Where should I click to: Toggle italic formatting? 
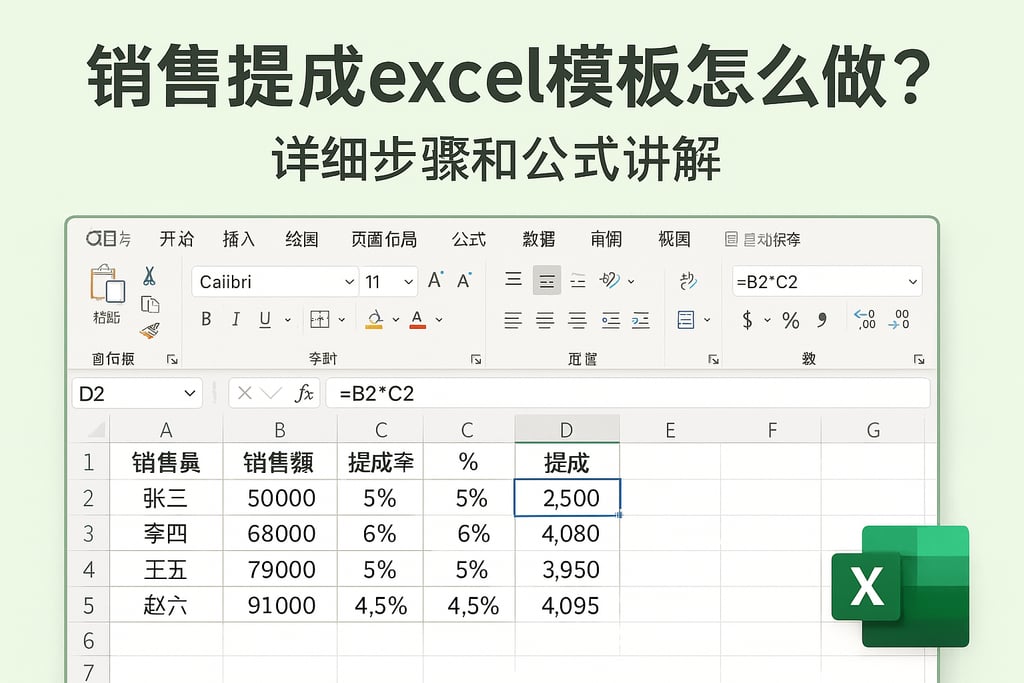236,318
